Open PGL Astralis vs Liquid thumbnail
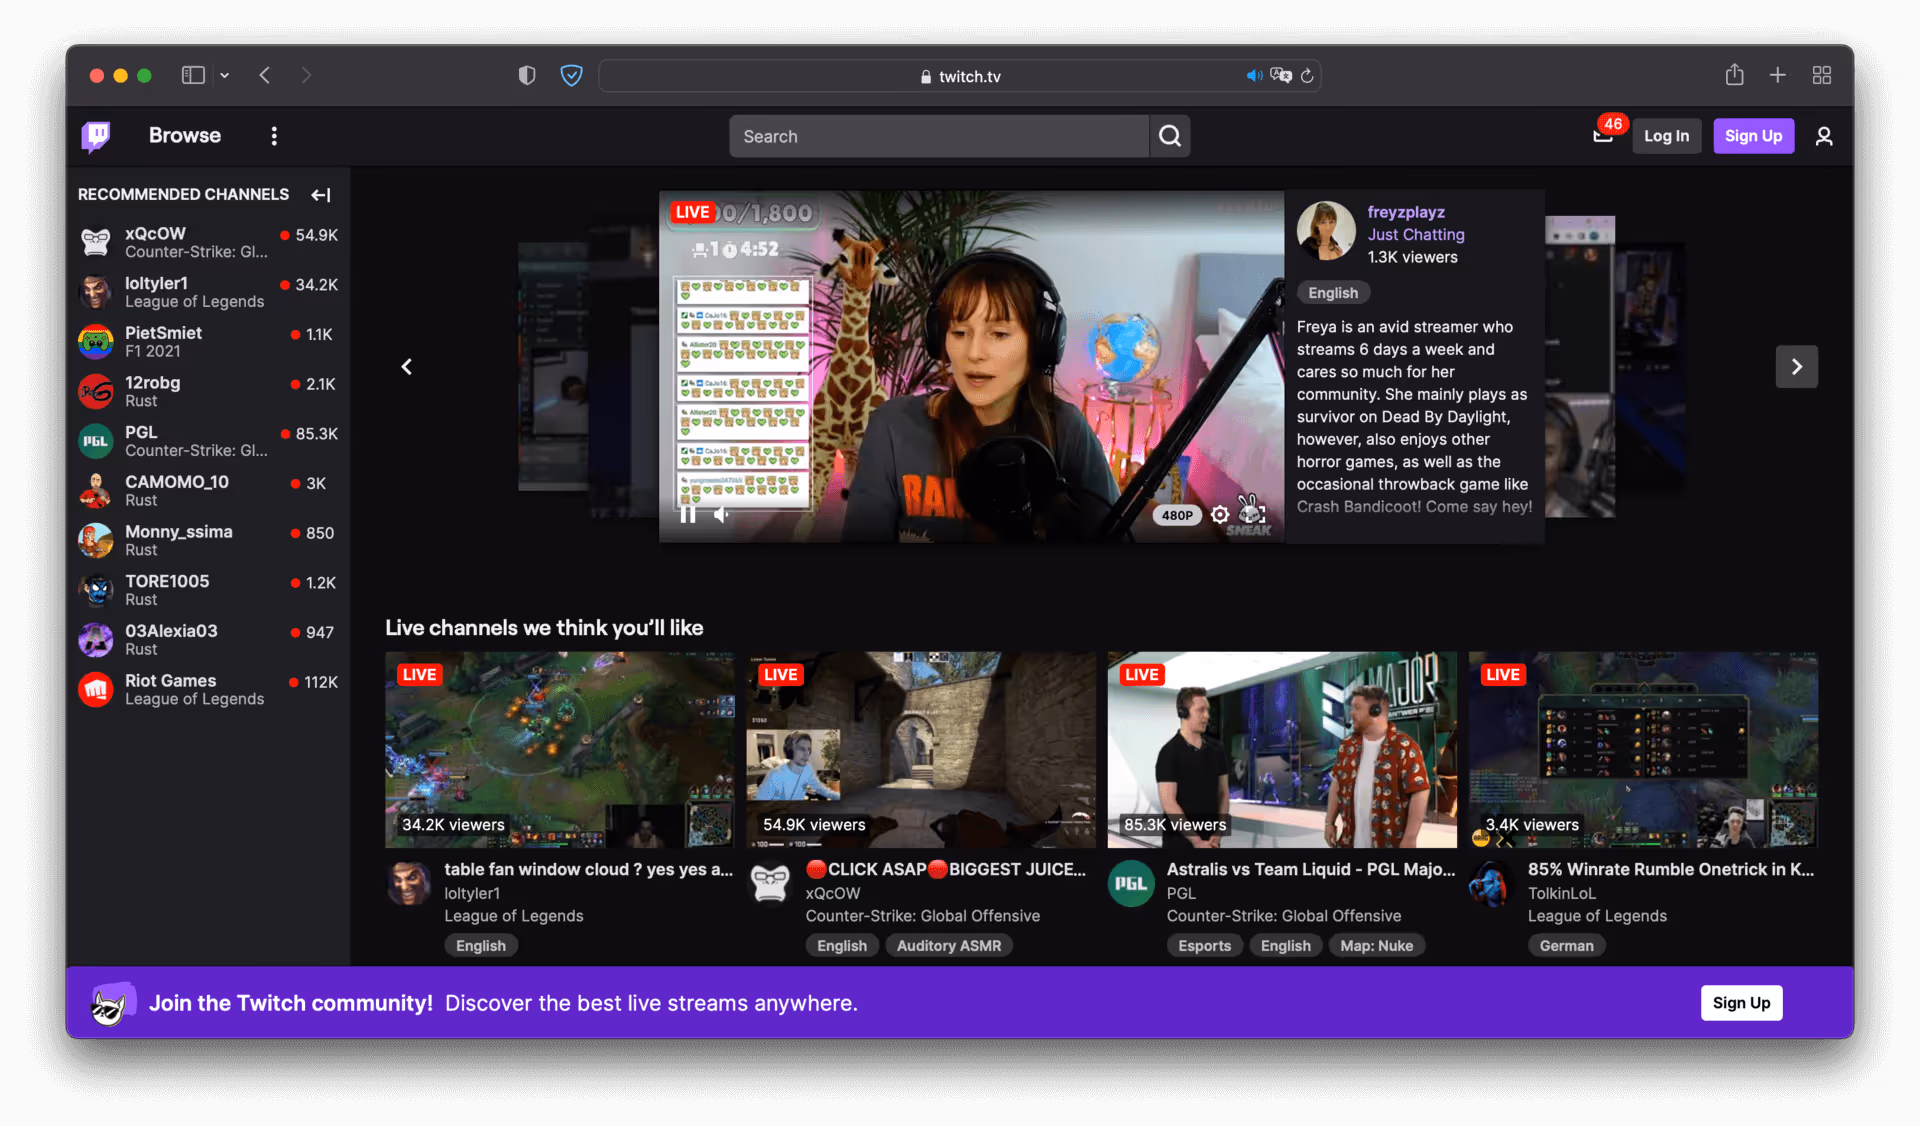Viewport: 1920px width, 1126px height. click(1282, 750)
